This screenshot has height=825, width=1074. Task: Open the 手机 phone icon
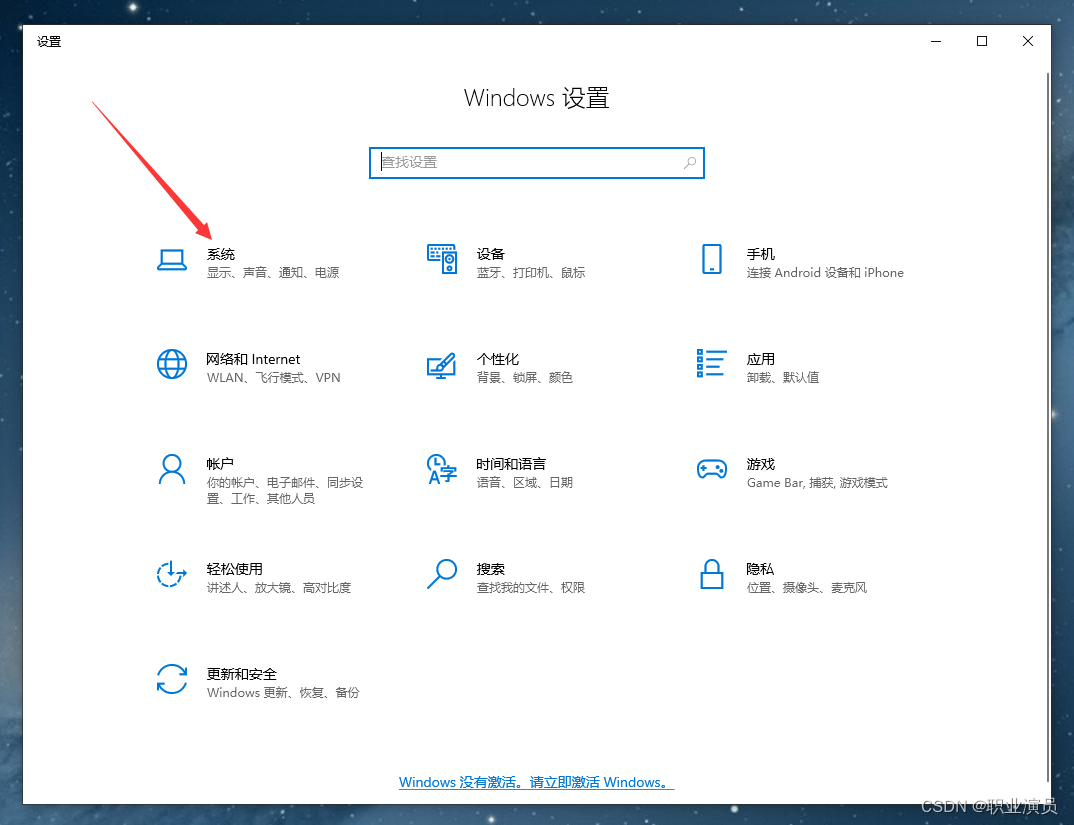click(x=712, y=259)
